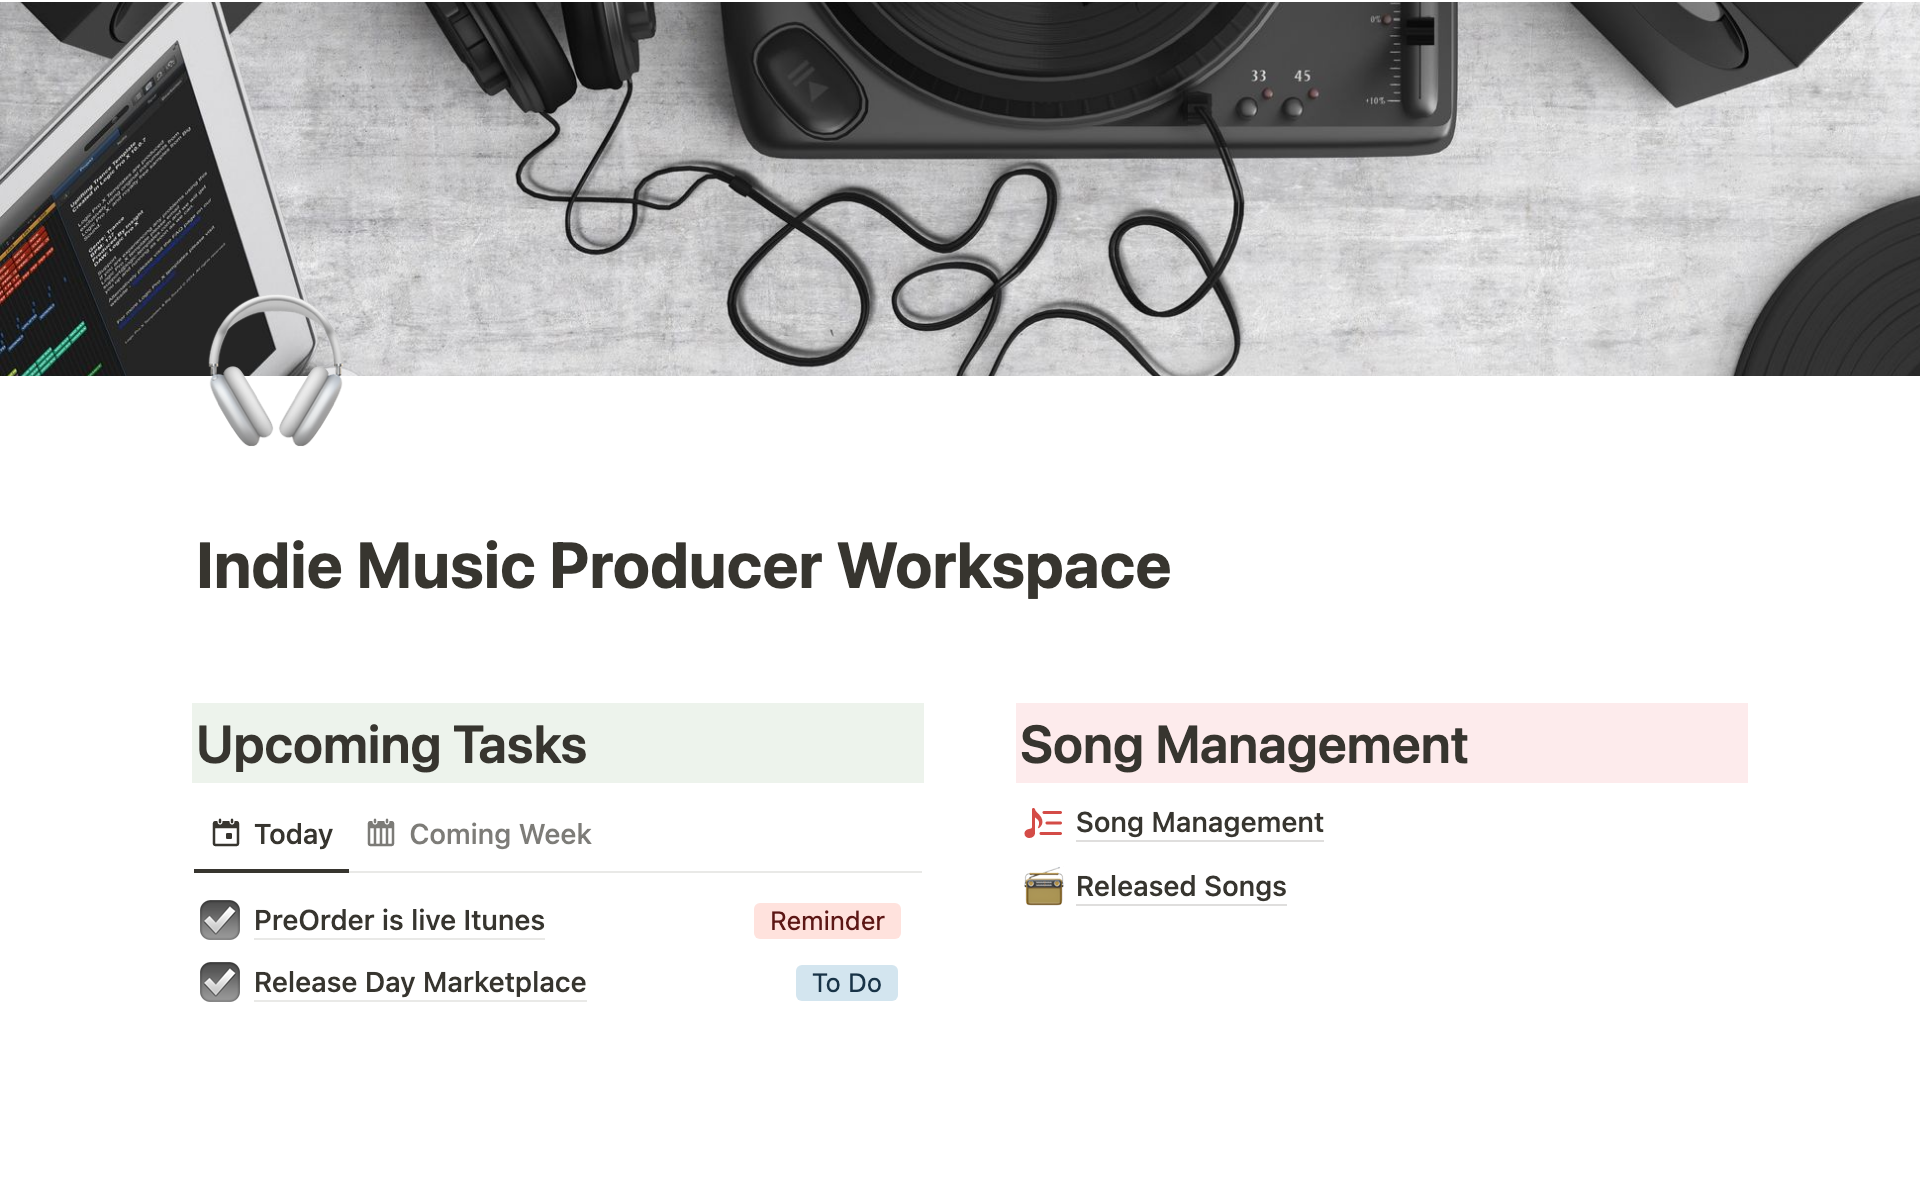Viewport: 1920px width, 1200px height.
Task: Toggle completion of the Release Day Marketplace task
Action: pos(219,982)
